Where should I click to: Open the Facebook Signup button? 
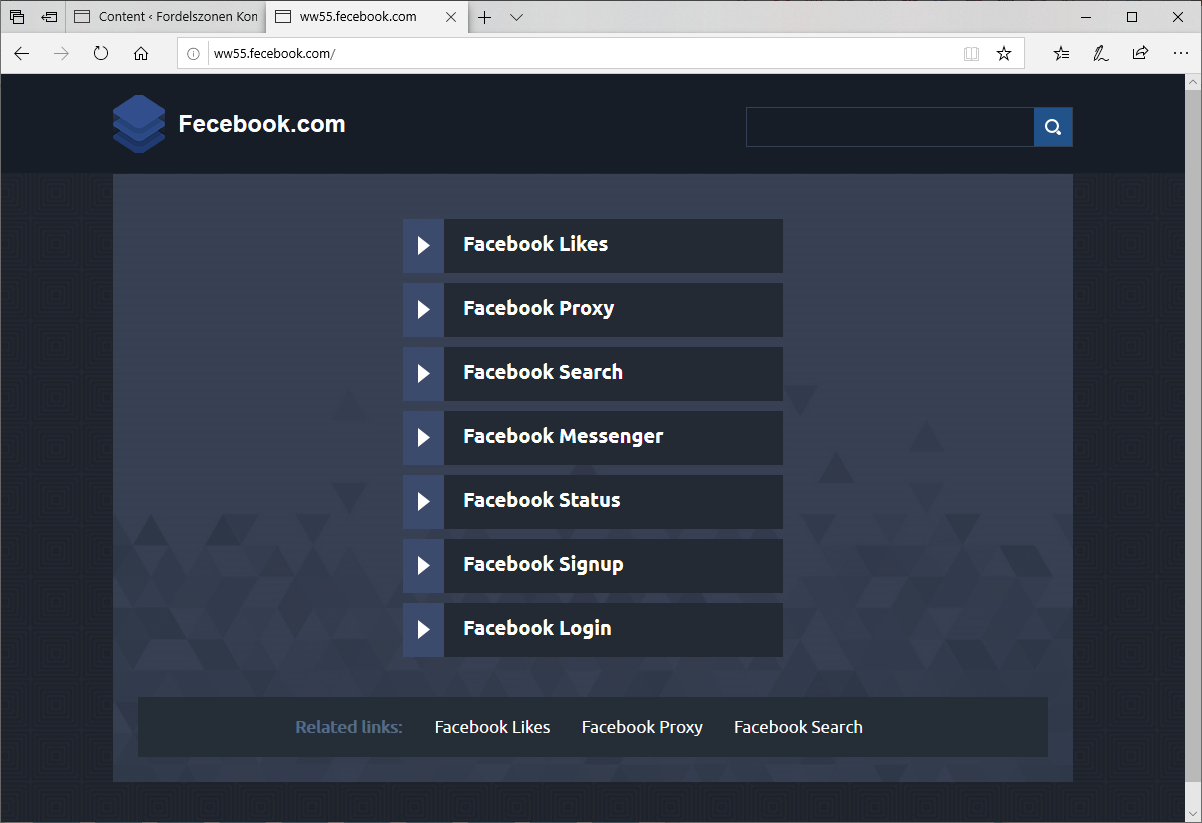click(593, 565)
